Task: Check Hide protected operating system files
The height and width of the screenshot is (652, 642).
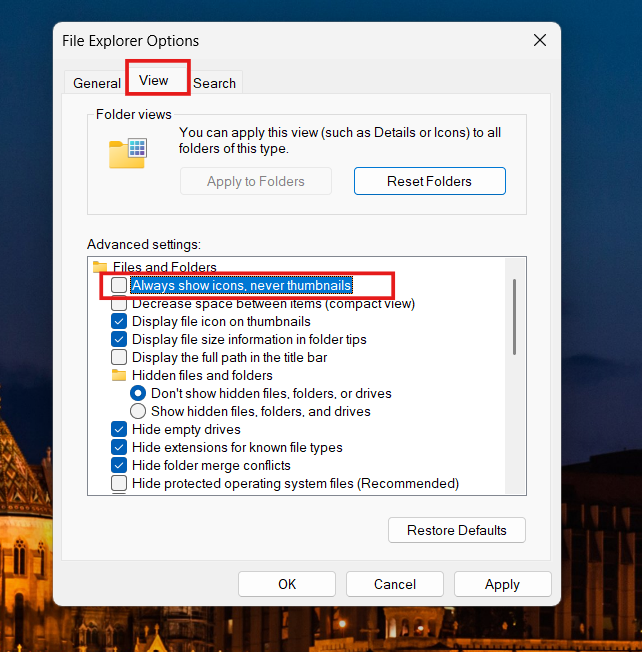Action: point(119,483)
